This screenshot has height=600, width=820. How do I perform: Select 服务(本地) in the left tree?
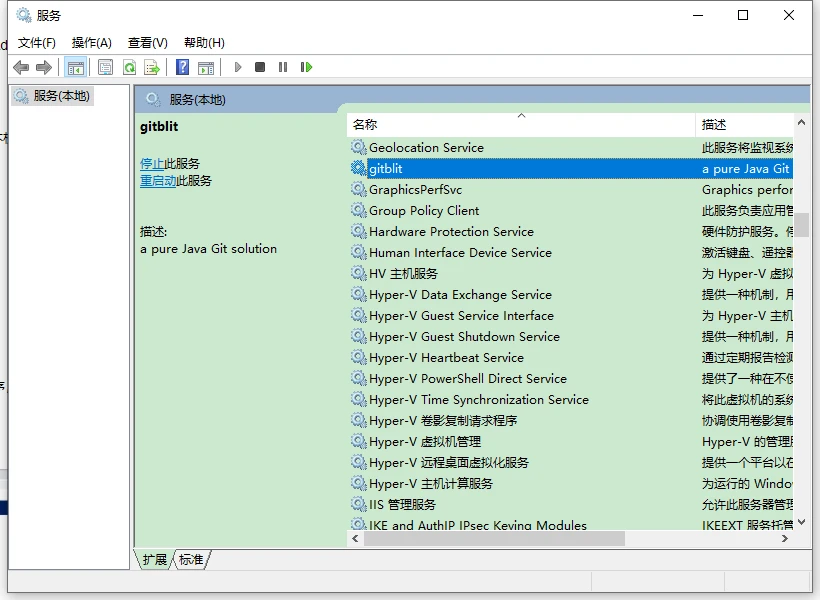[x=61, y=96]
